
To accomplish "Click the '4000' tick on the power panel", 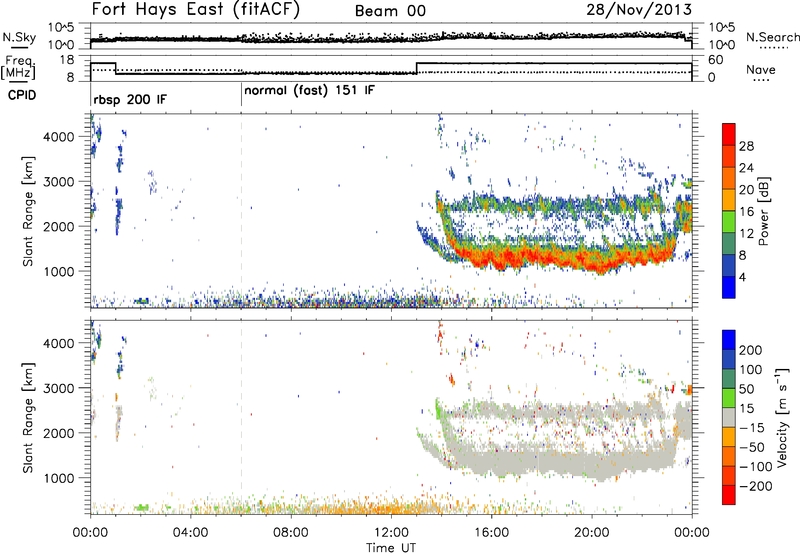I will click(59, 137).
